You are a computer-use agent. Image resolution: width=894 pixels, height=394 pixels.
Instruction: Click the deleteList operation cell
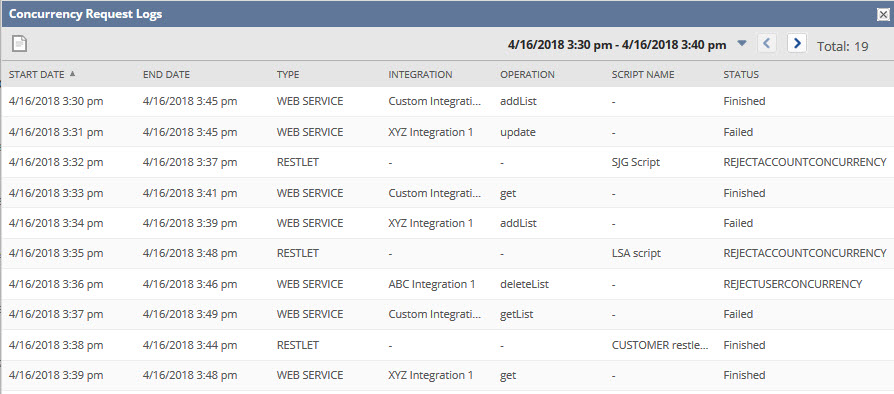(525, 284)
